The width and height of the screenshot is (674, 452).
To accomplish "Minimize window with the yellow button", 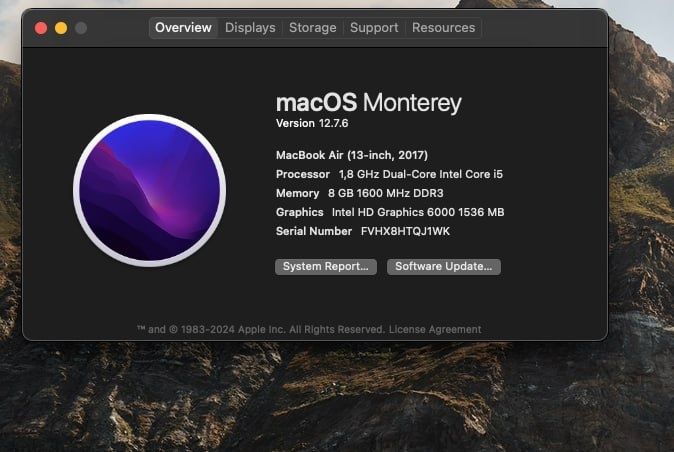I will coord(61,28).
